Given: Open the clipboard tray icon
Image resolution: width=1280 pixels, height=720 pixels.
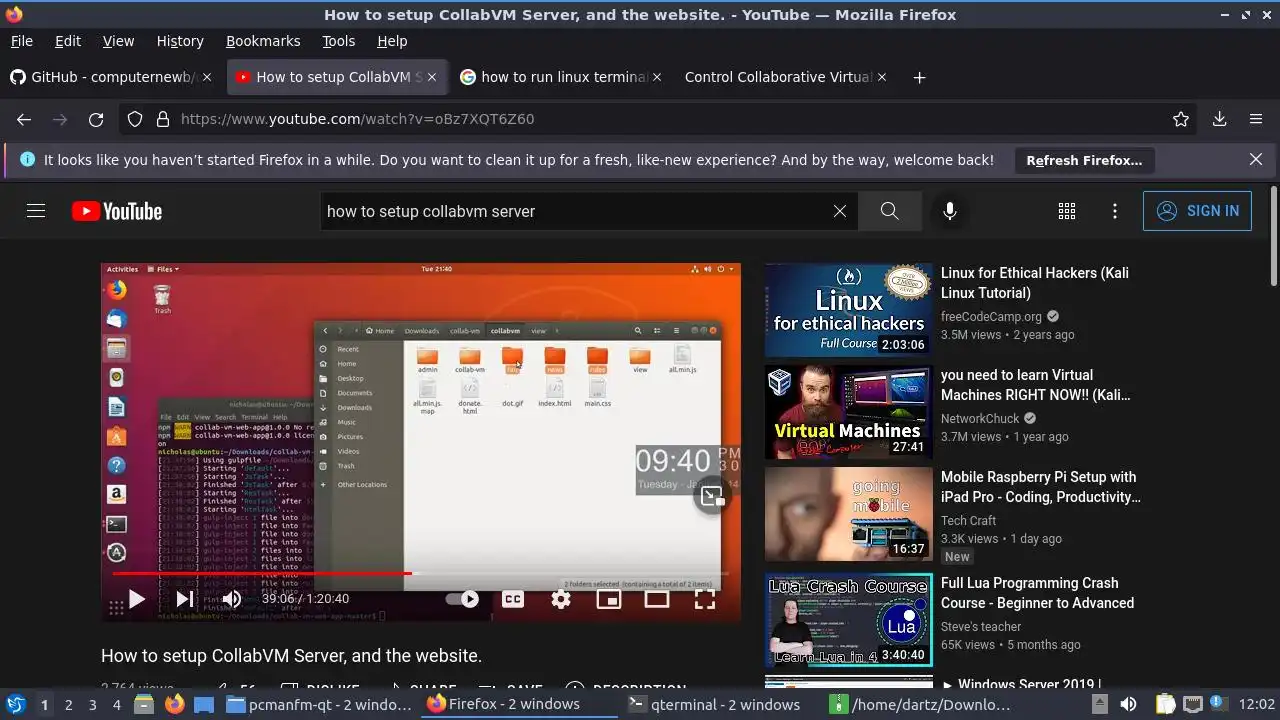Looking at the screenshot, I should [x=1166, y=704].
